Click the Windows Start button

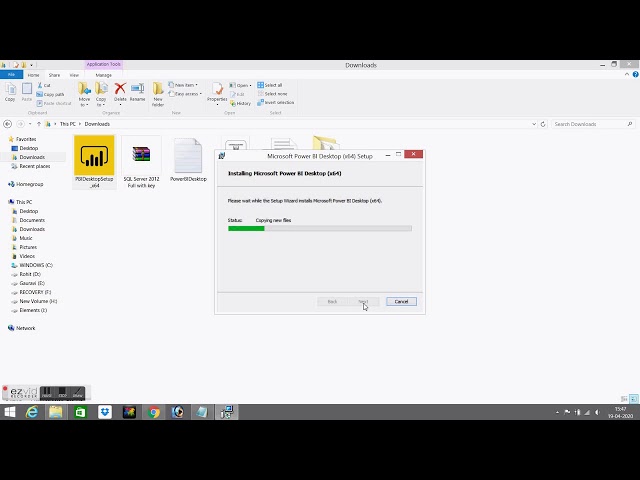pyautogui.click(x=10, y=412)
